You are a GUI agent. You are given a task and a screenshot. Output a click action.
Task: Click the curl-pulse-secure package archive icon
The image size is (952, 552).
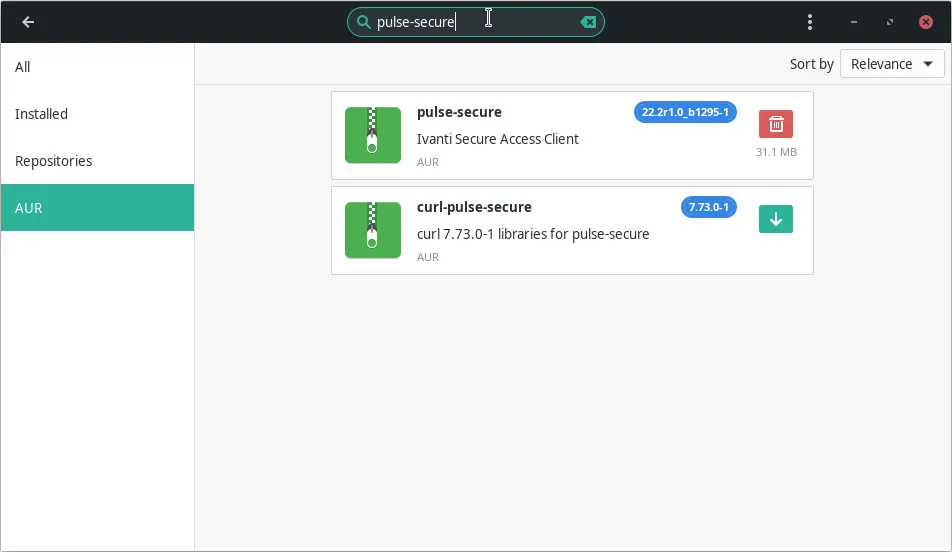click(373, 230)
